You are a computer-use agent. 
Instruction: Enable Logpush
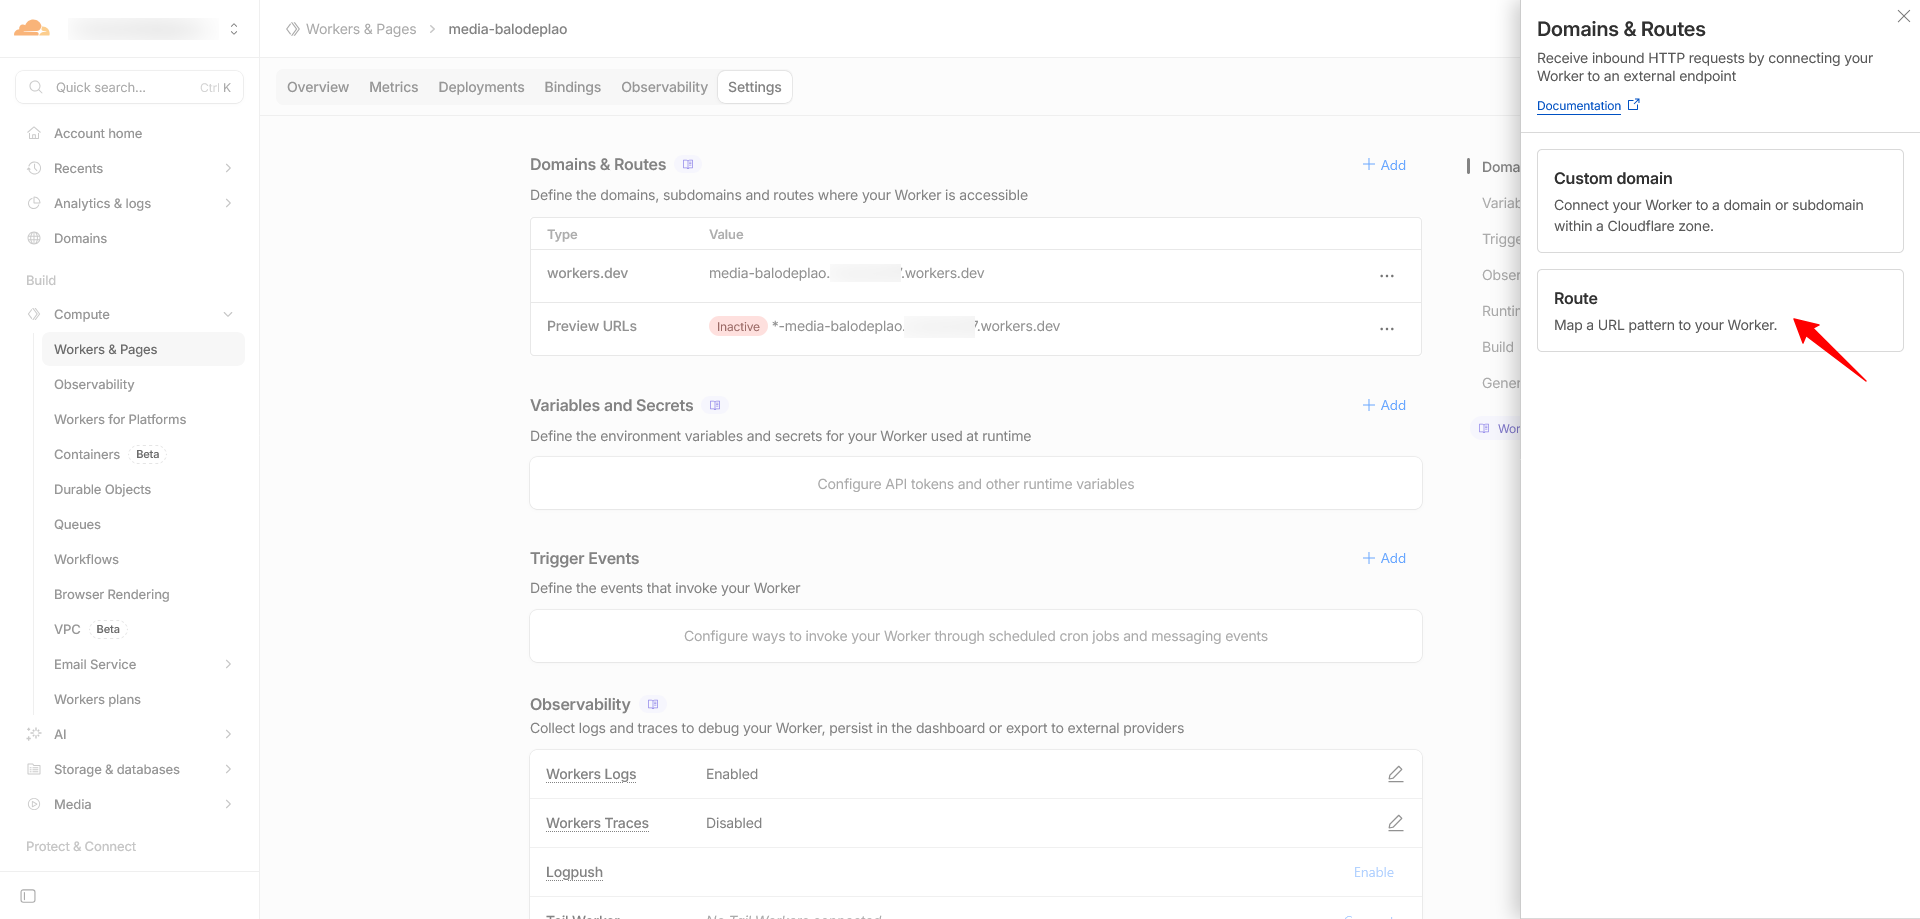(1373, 872)
